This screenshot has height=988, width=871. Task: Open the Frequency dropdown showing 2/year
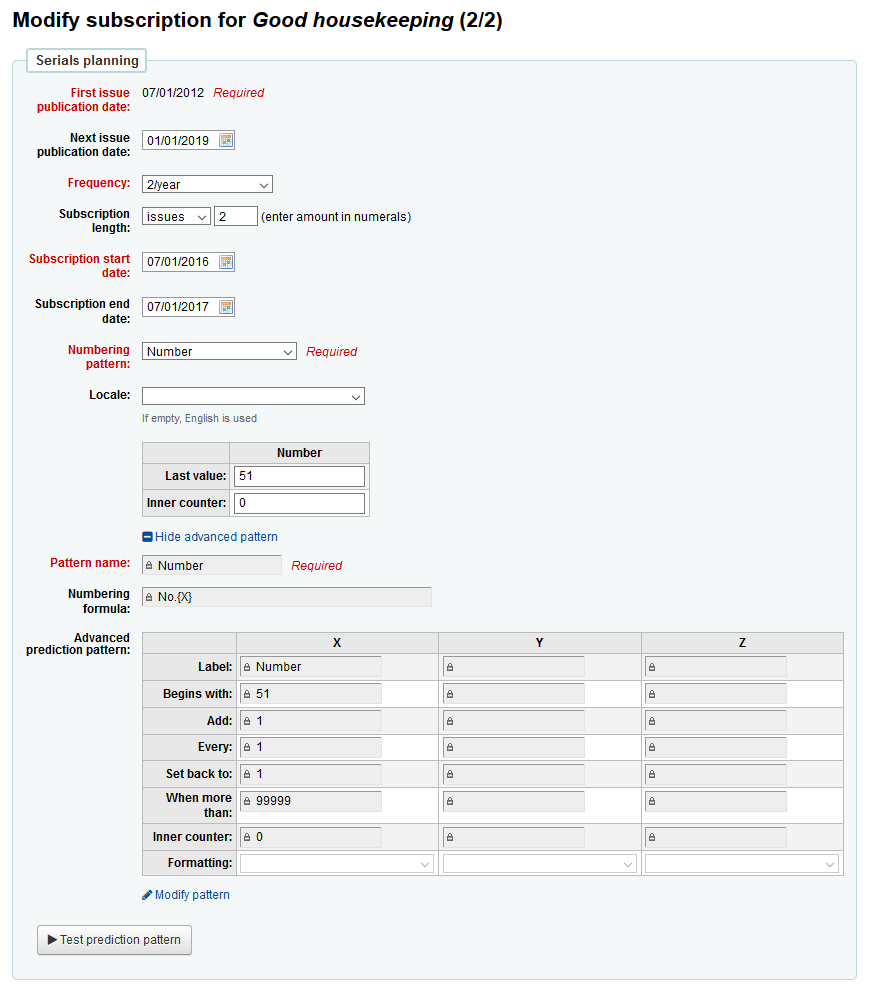coord(207,184)
